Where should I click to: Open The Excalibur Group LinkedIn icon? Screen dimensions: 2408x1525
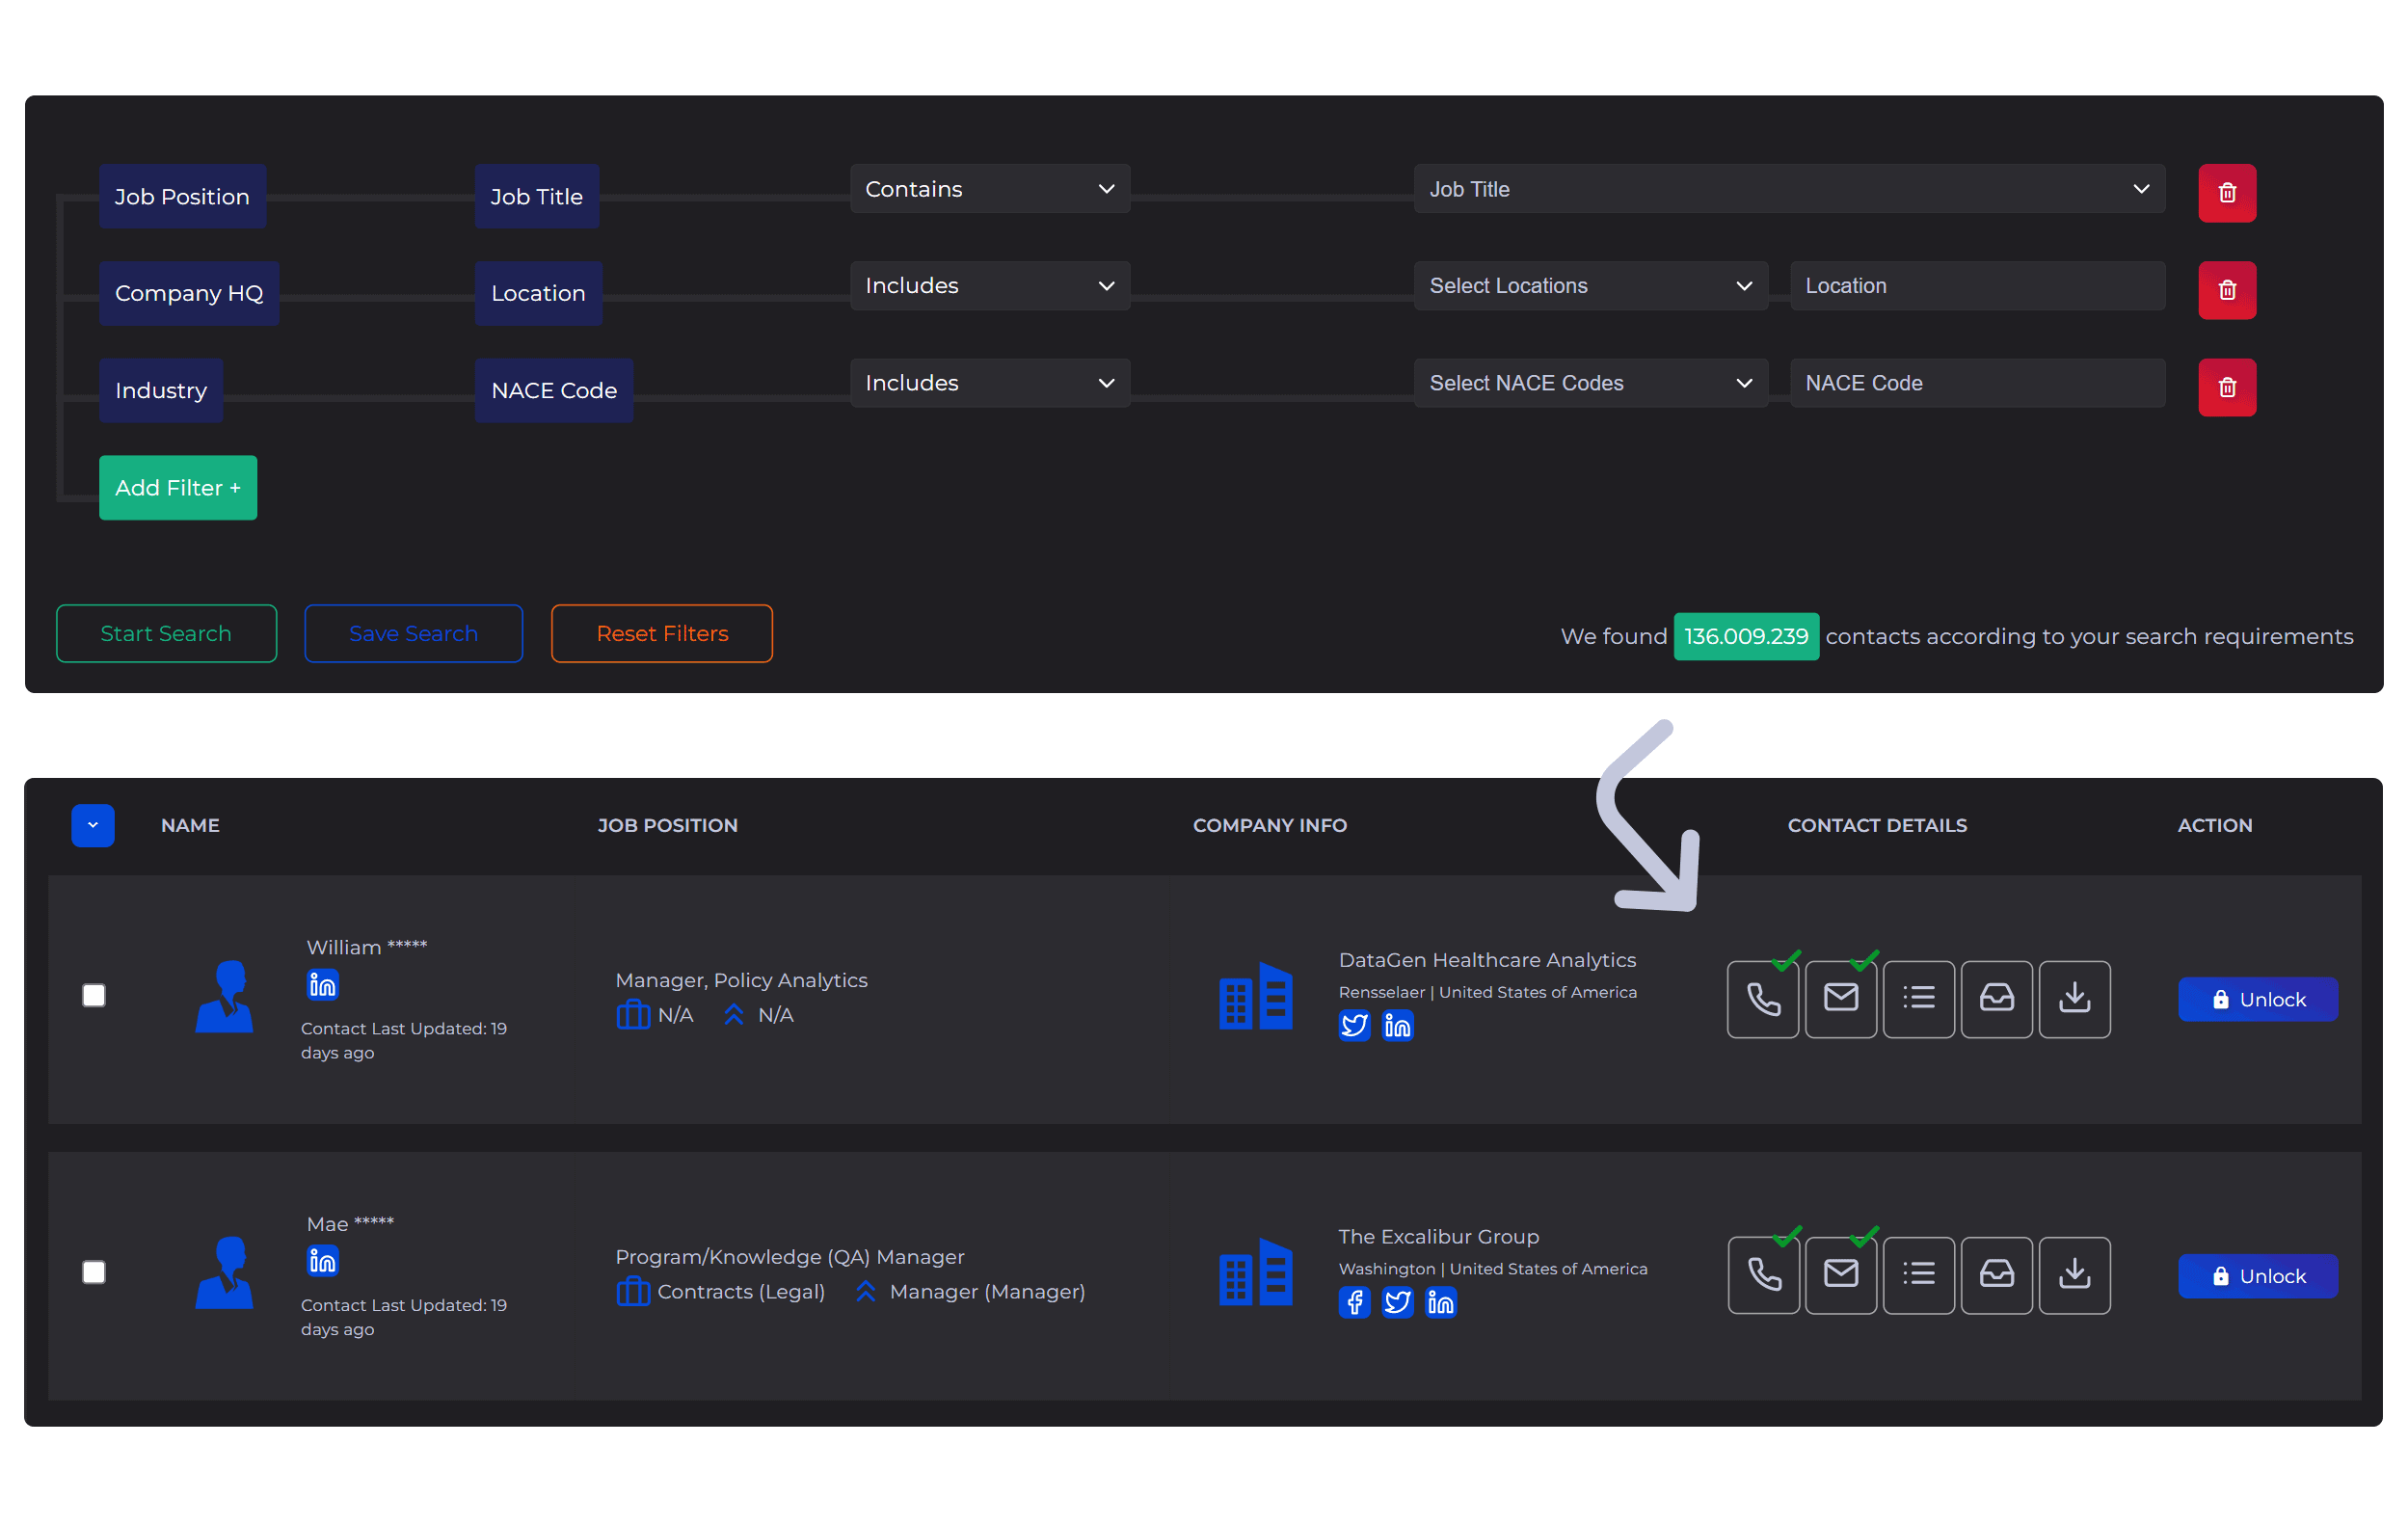tap(1440, 1302)
